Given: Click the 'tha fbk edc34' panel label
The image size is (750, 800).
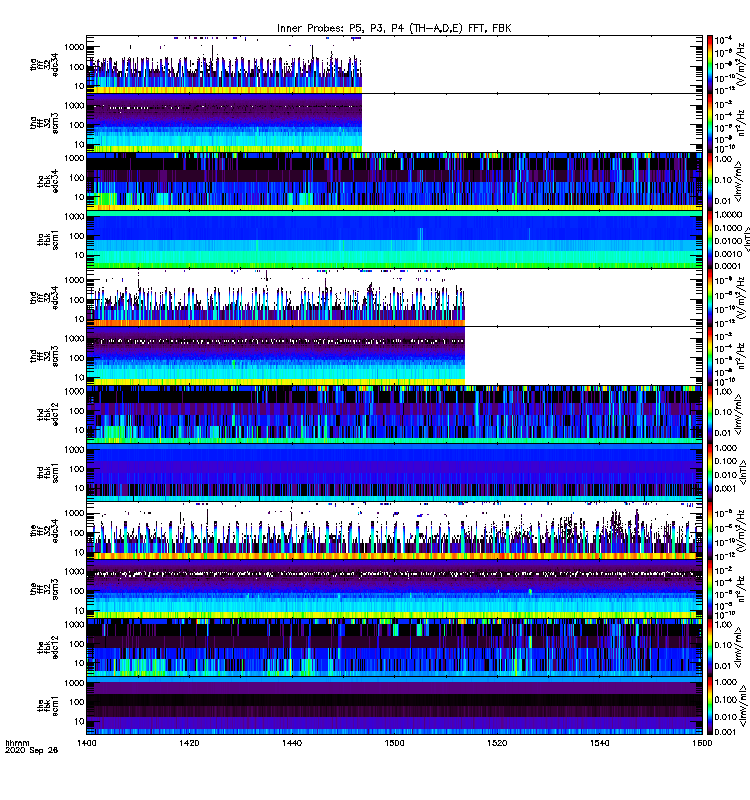Looking at the screenshot, I should (x=48, y=182).
